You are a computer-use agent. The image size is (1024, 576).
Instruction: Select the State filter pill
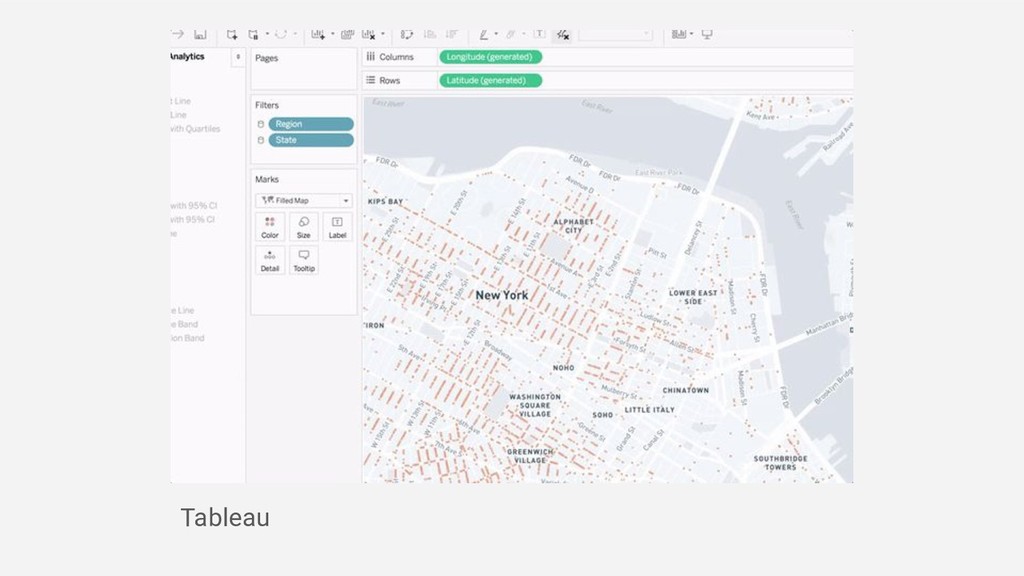[x=311, y=140]
